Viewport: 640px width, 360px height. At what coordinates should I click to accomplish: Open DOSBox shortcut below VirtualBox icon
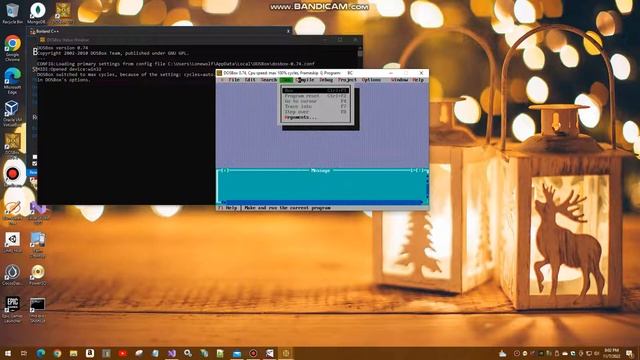pyautogui.click(x=12, y=144)
